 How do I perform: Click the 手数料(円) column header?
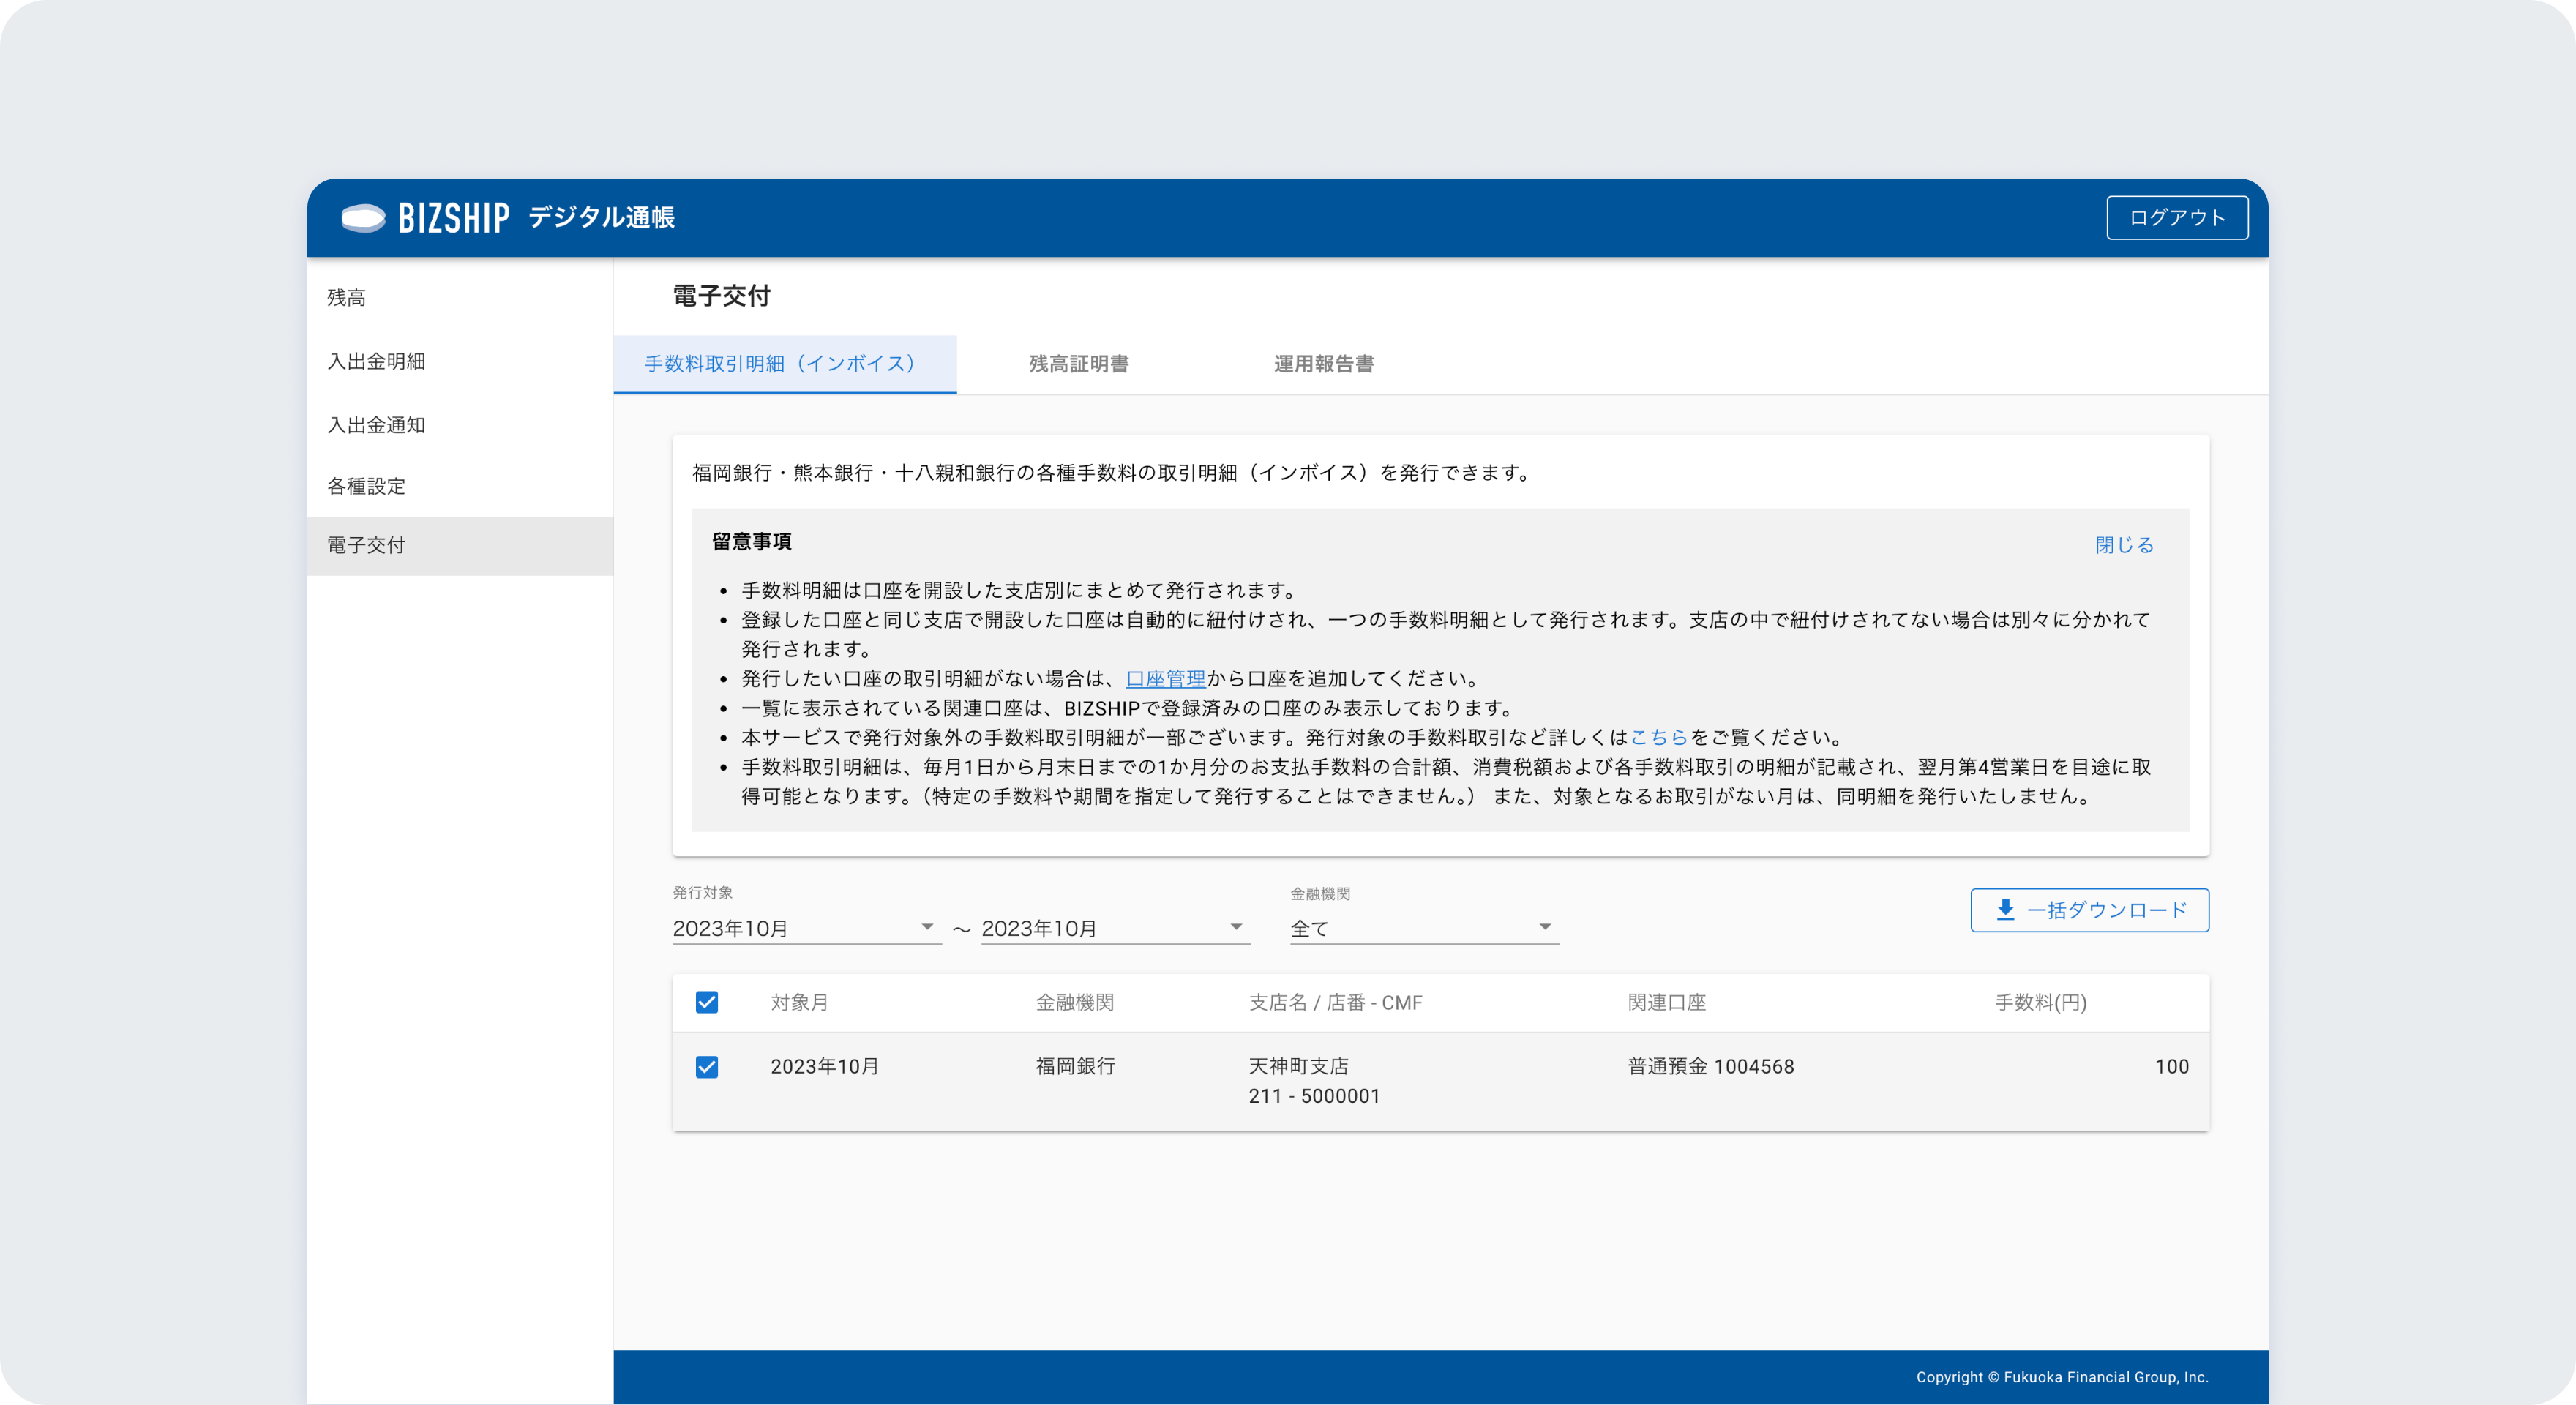2040,1002
